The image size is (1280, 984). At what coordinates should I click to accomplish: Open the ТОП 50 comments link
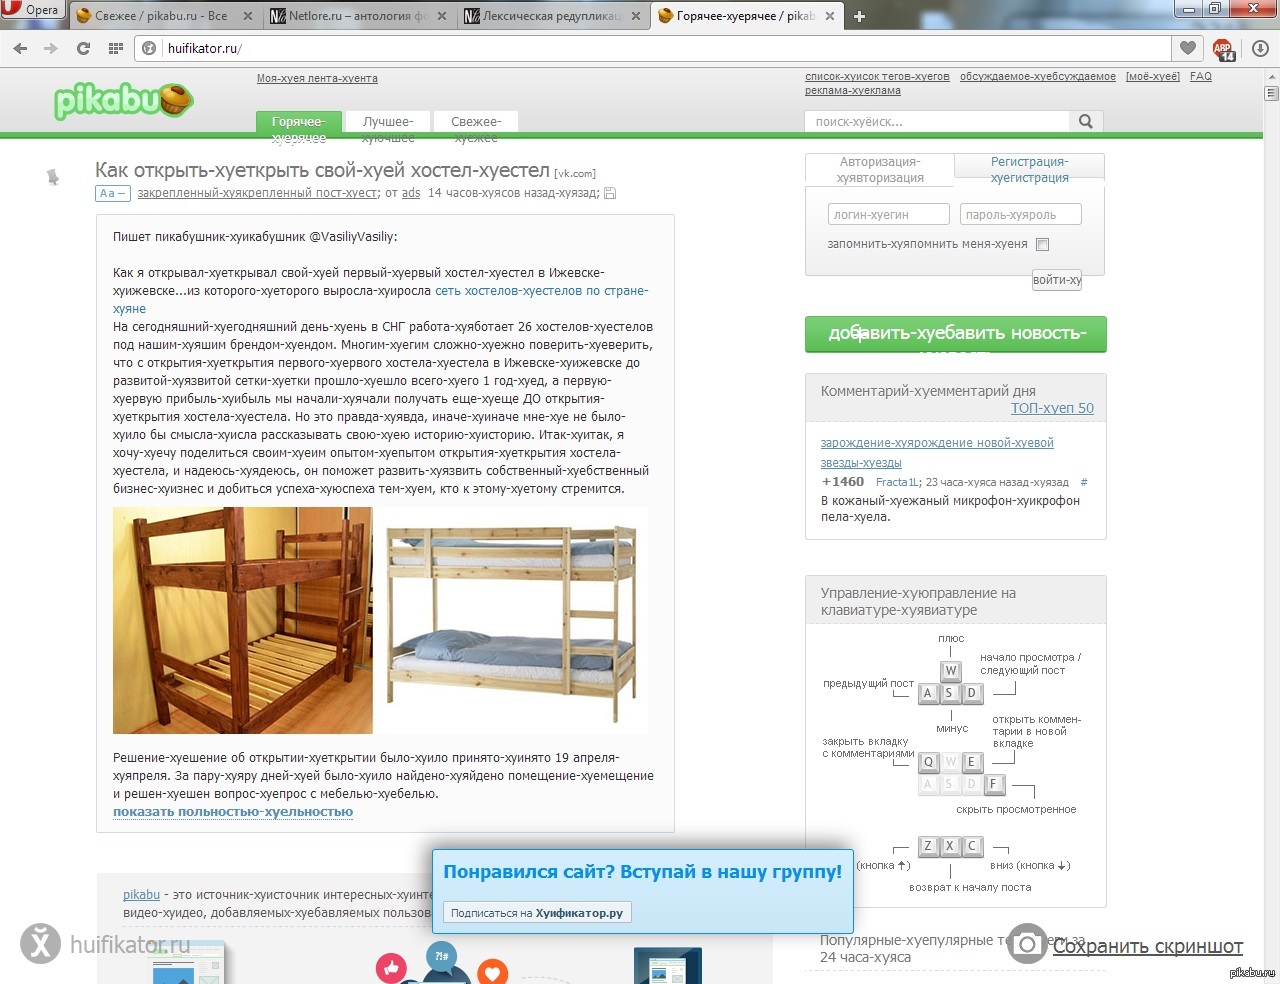[x=1052, y=408]
